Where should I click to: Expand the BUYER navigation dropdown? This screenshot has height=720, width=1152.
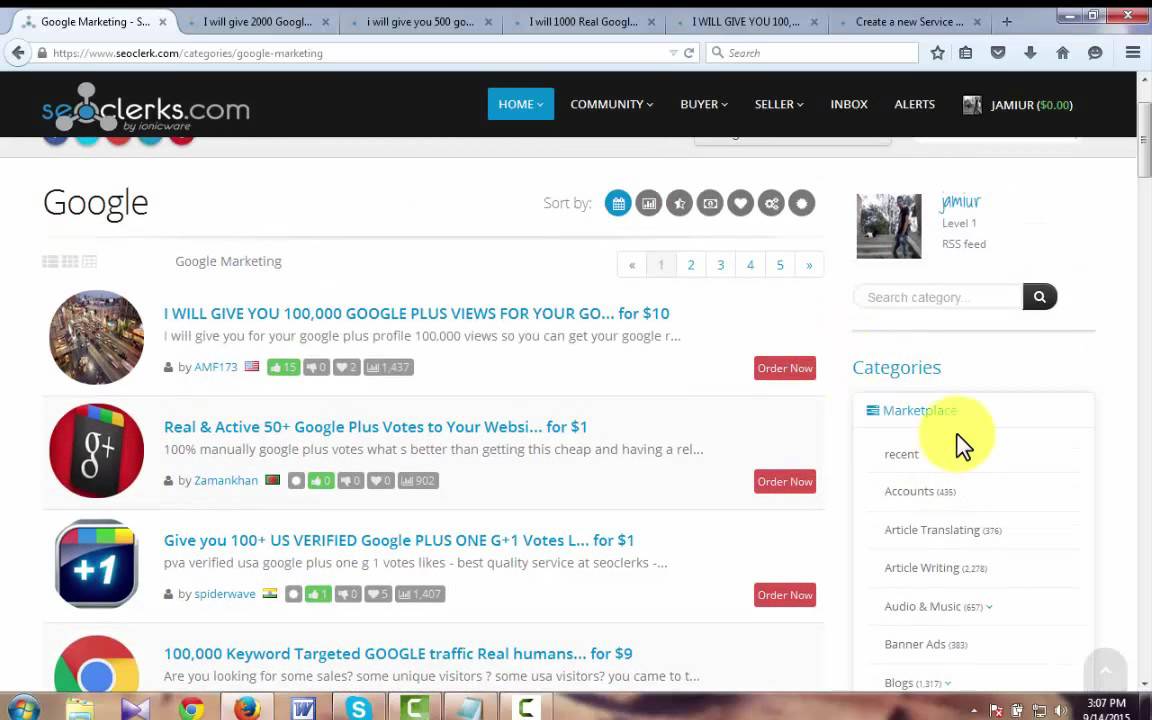tap(704, 104)
